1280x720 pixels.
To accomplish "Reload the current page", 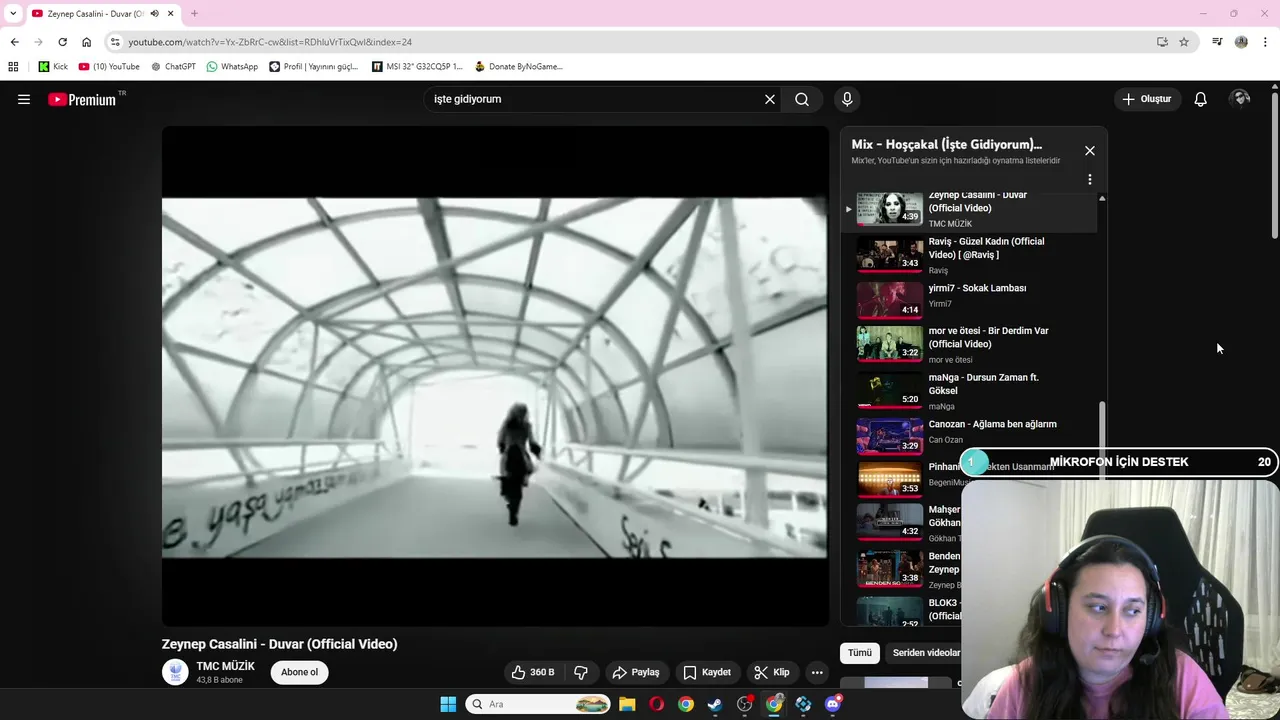I will 62,42.
